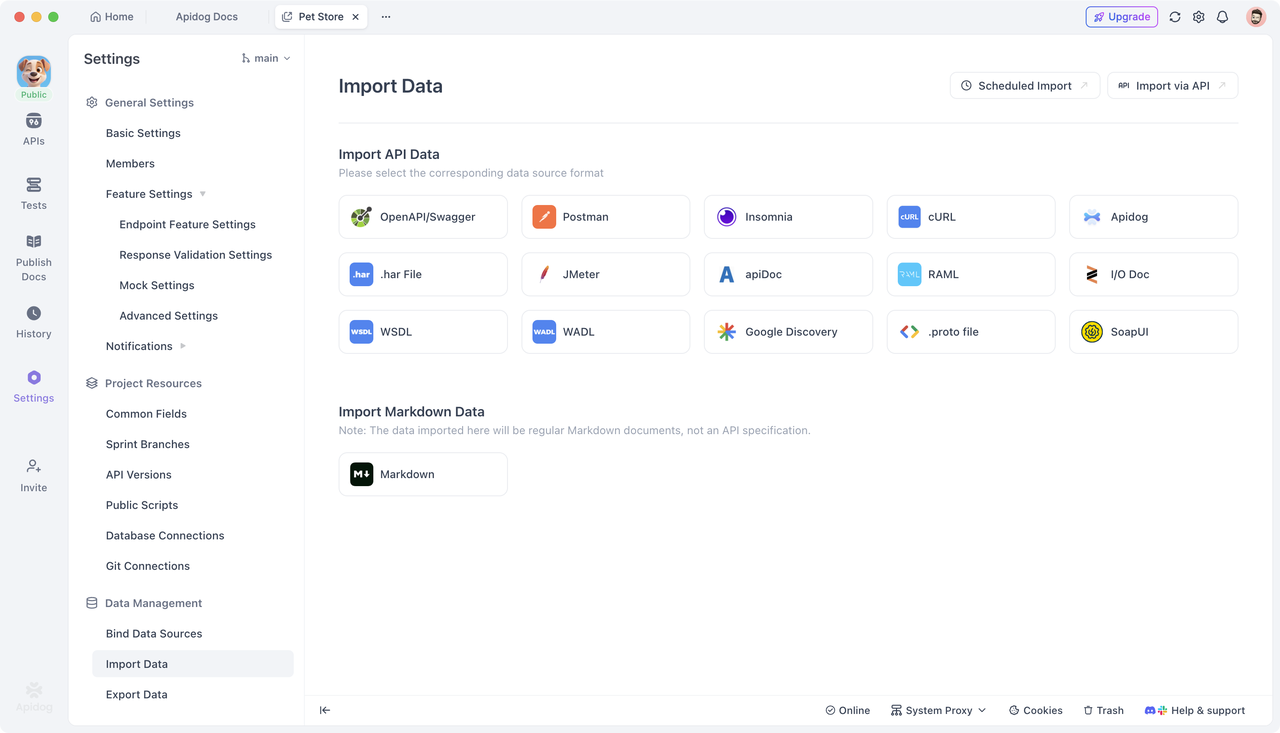Select APIs in the left sidebar

click(33, 129)
